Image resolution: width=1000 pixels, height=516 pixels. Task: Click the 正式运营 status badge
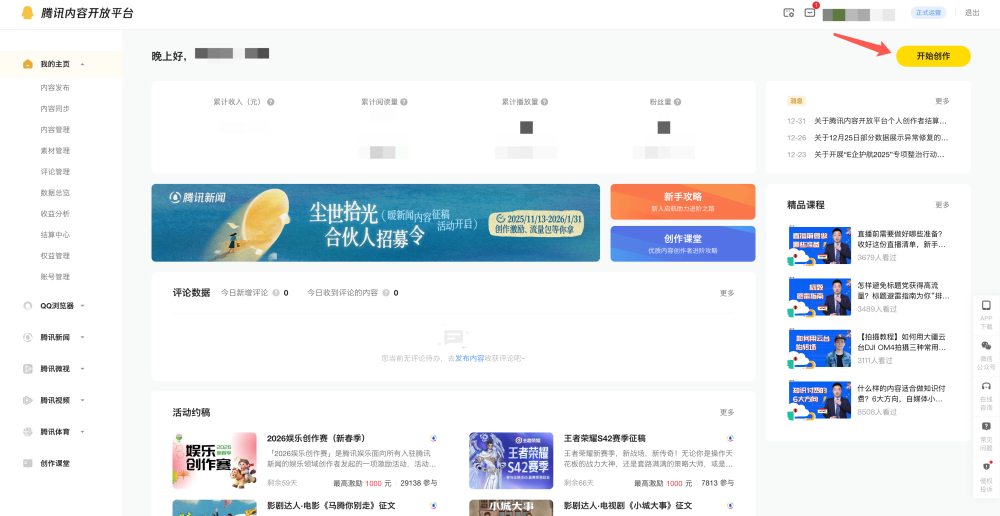point(928,13)
